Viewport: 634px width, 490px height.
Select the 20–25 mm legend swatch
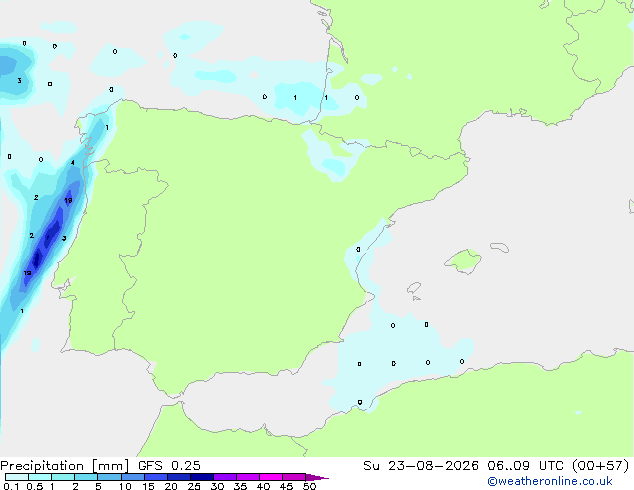[x=178, y=477]
